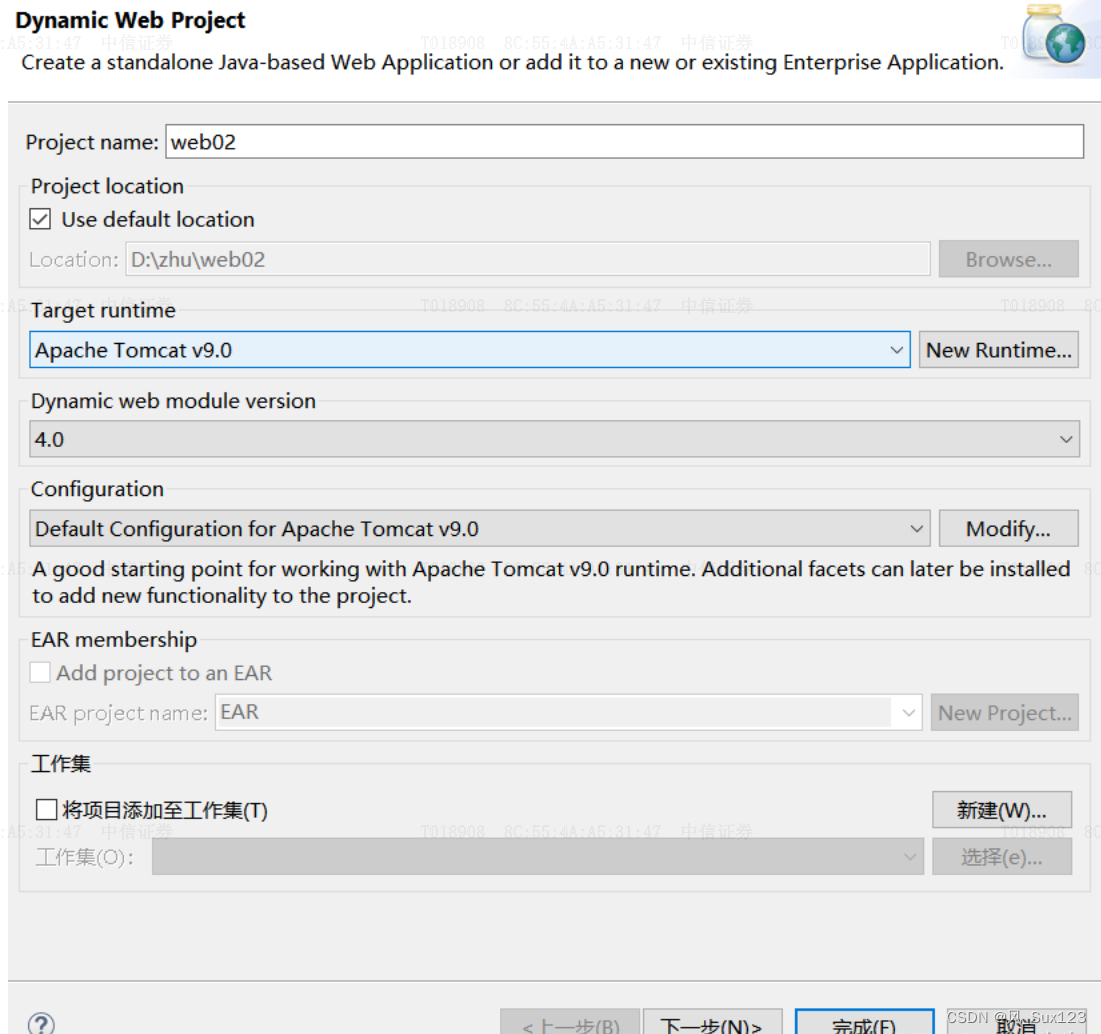The image size is (1101, 1034).
Task: Click the Location path text field
Action: click(528, 259)
